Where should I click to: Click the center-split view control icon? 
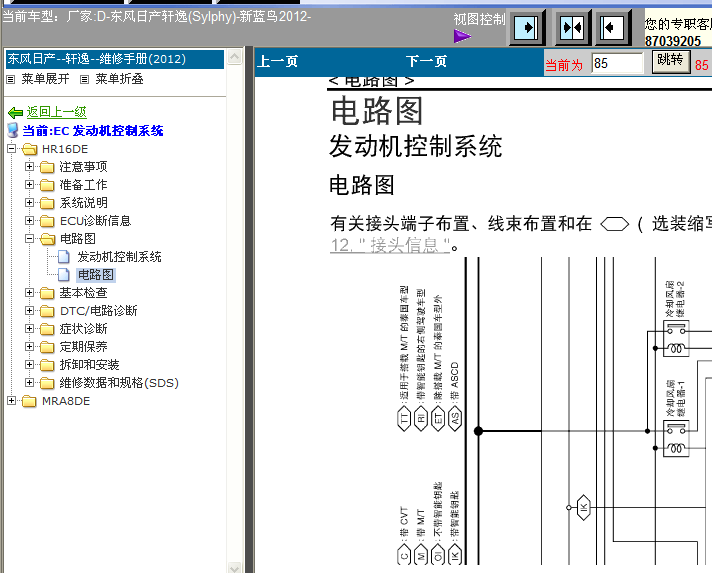click(573, 28)
